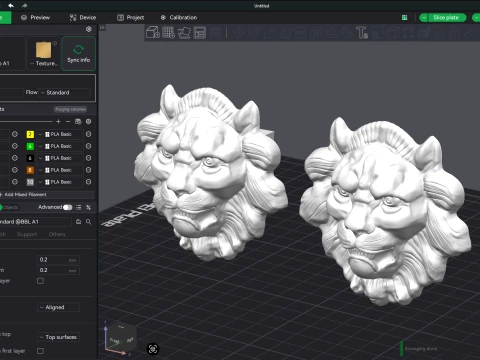Click the redo arrow in title bar
This screenshot has height=360, width=480.
point(25,5)
